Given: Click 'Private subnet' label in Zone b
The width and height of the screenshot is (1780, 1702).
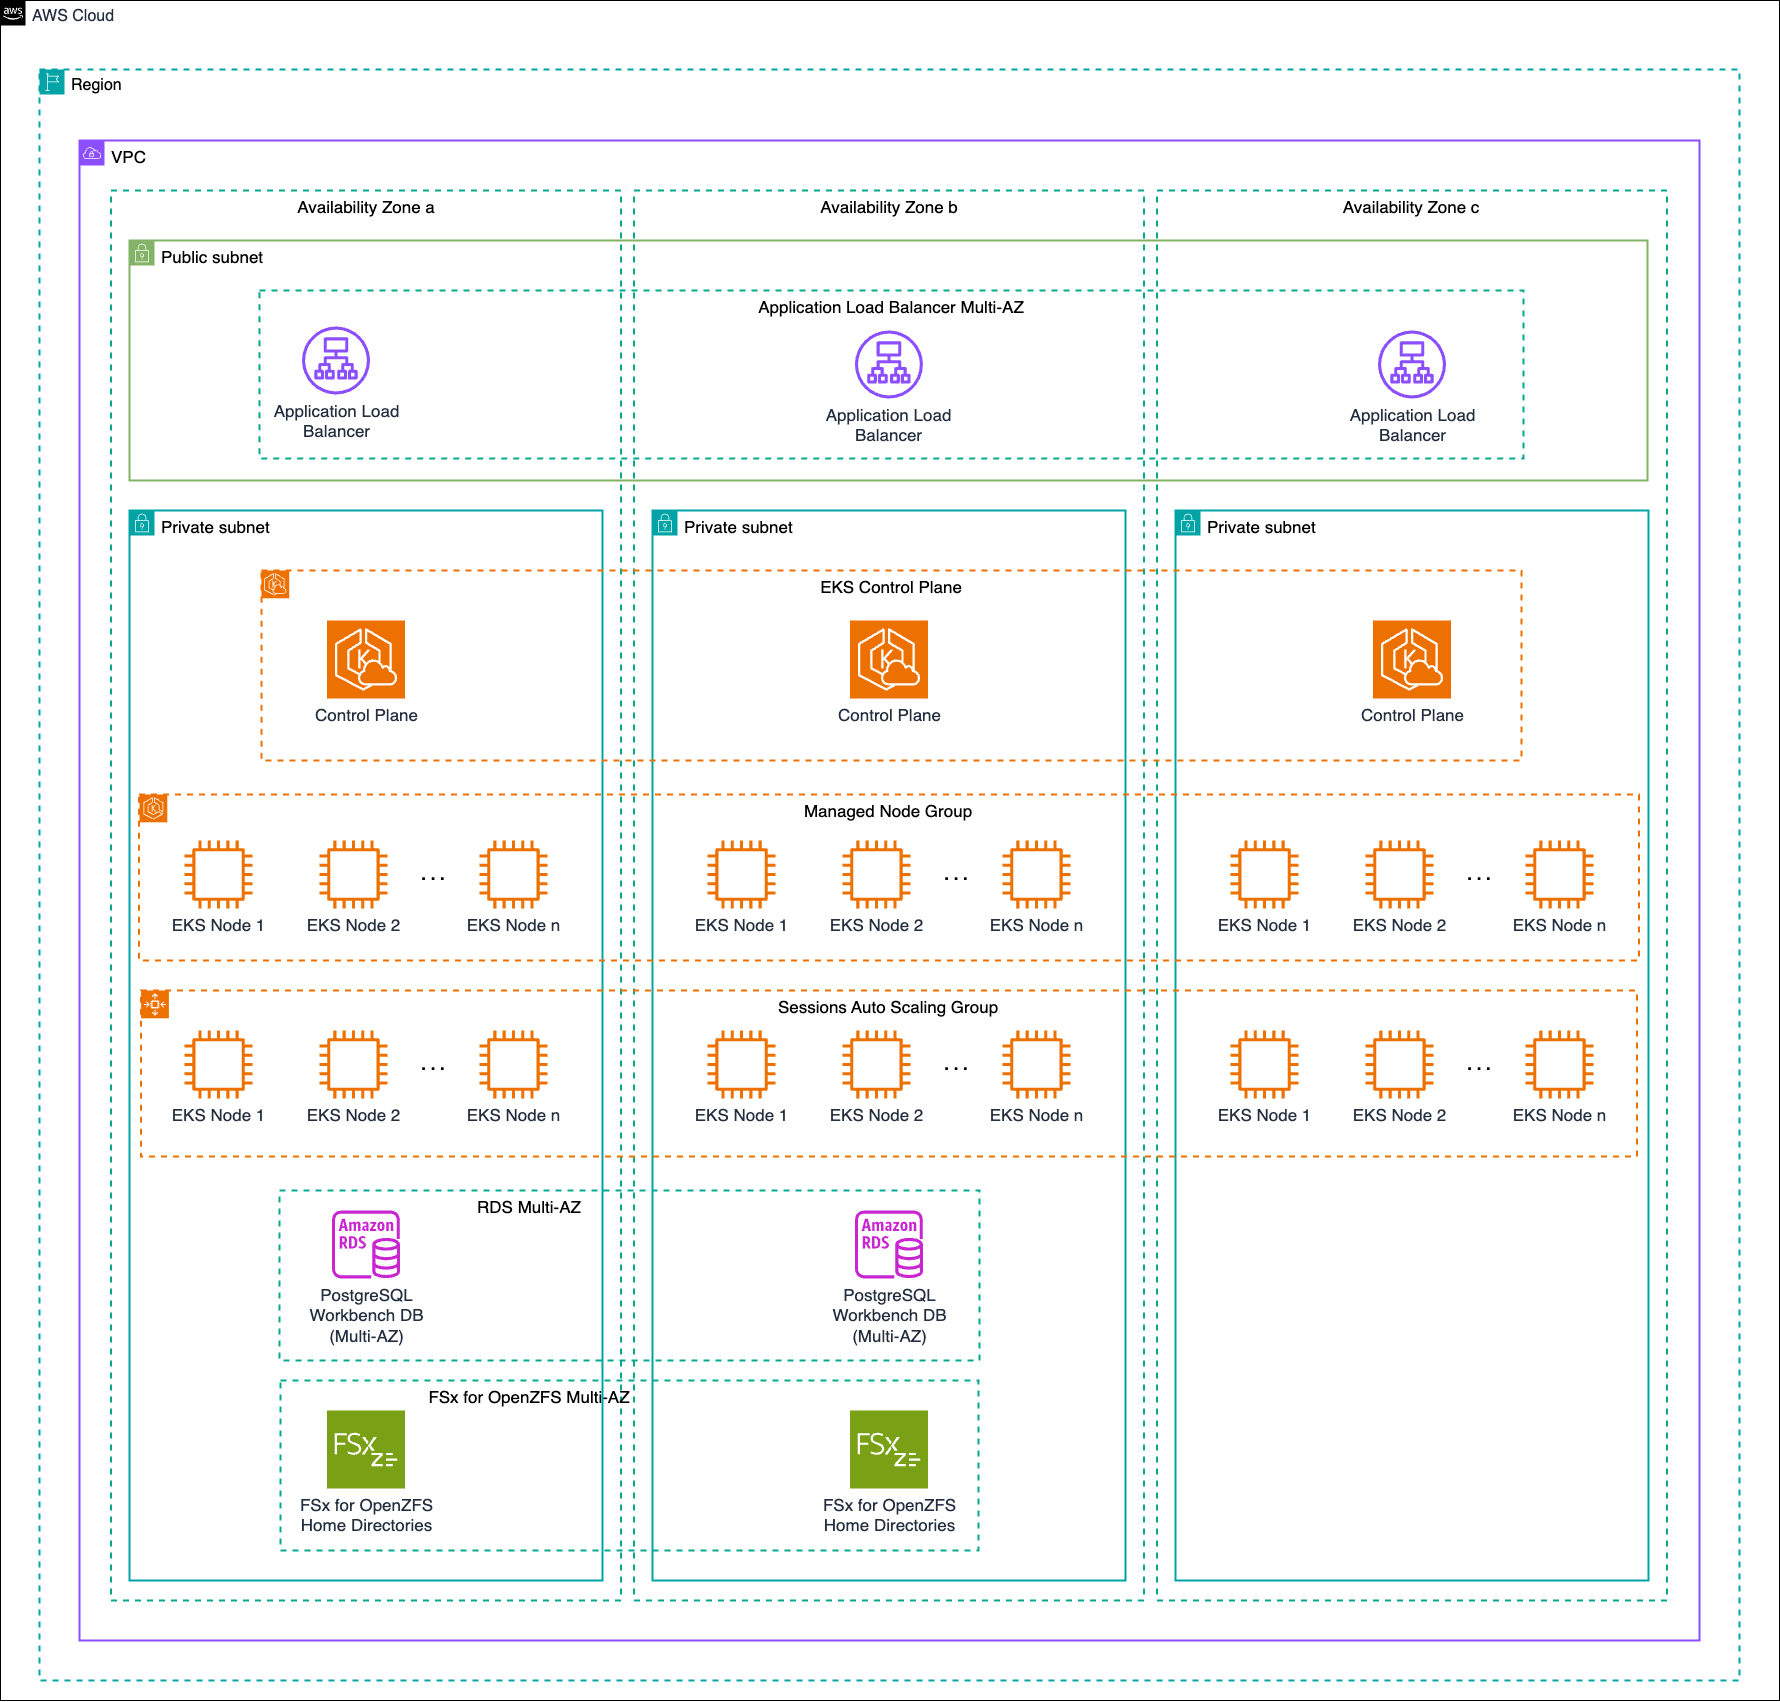Looking at the screenshot, I should pyautogui.click(x=738, y=527).
